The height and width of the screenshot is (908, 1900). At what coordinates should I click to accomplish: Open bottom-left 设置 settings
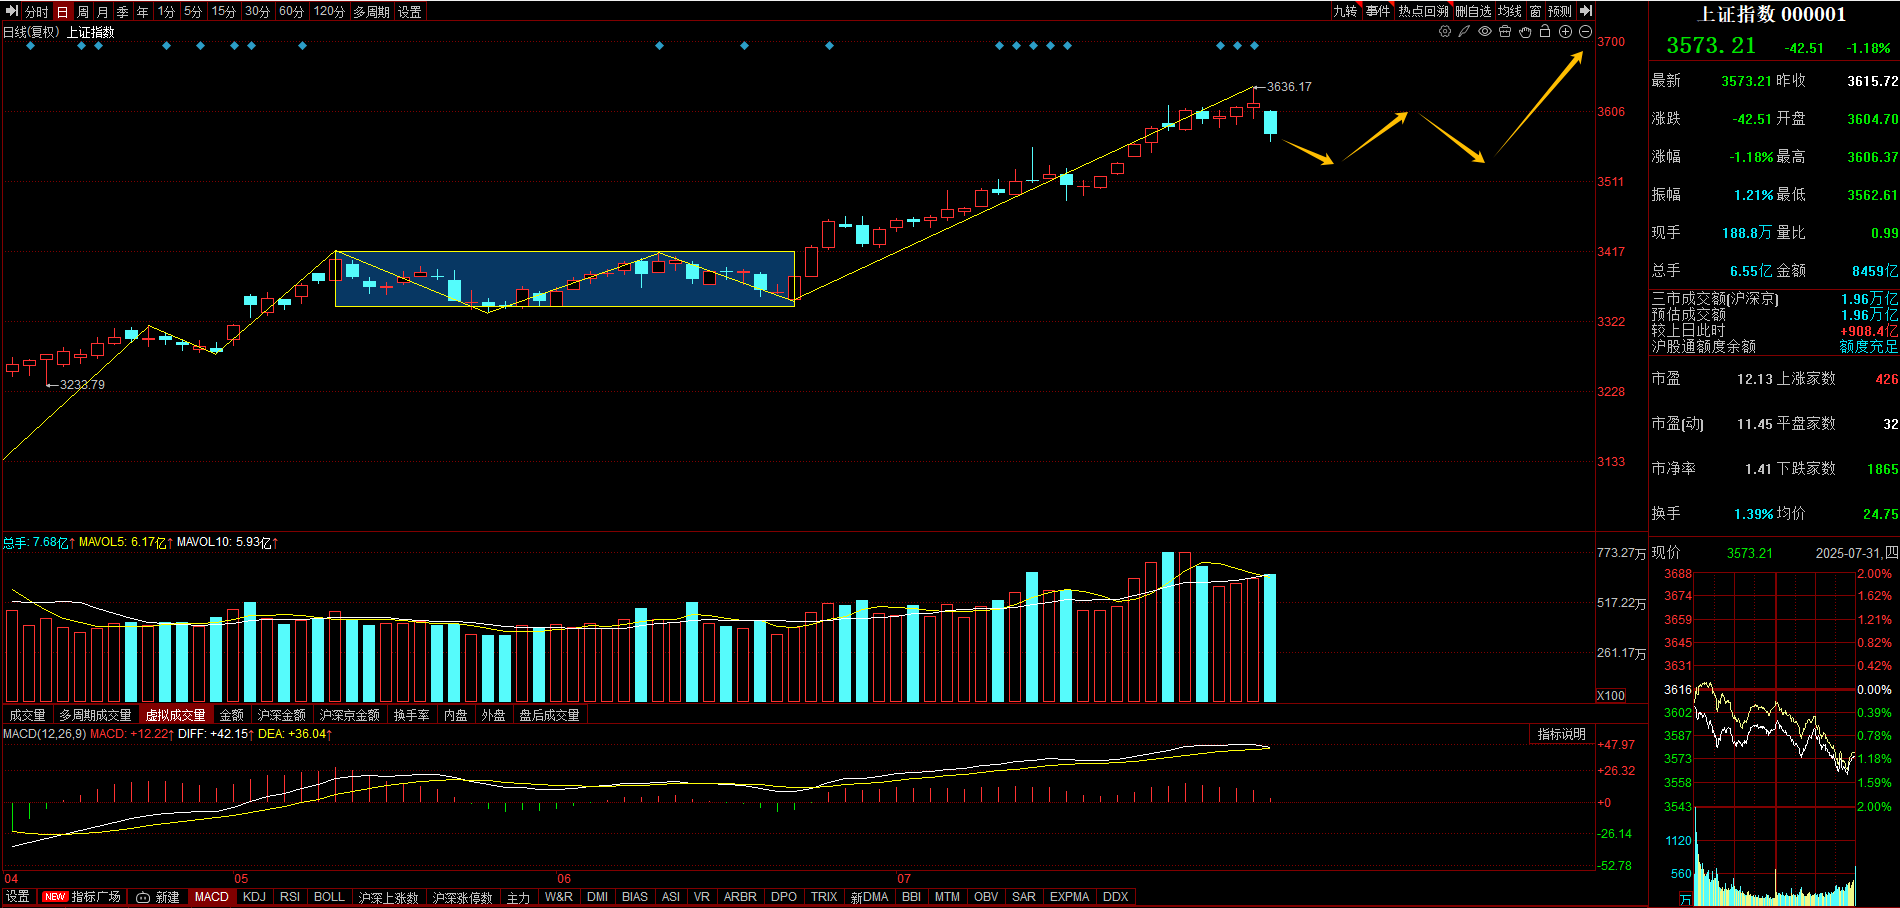(x=18, y=897)
